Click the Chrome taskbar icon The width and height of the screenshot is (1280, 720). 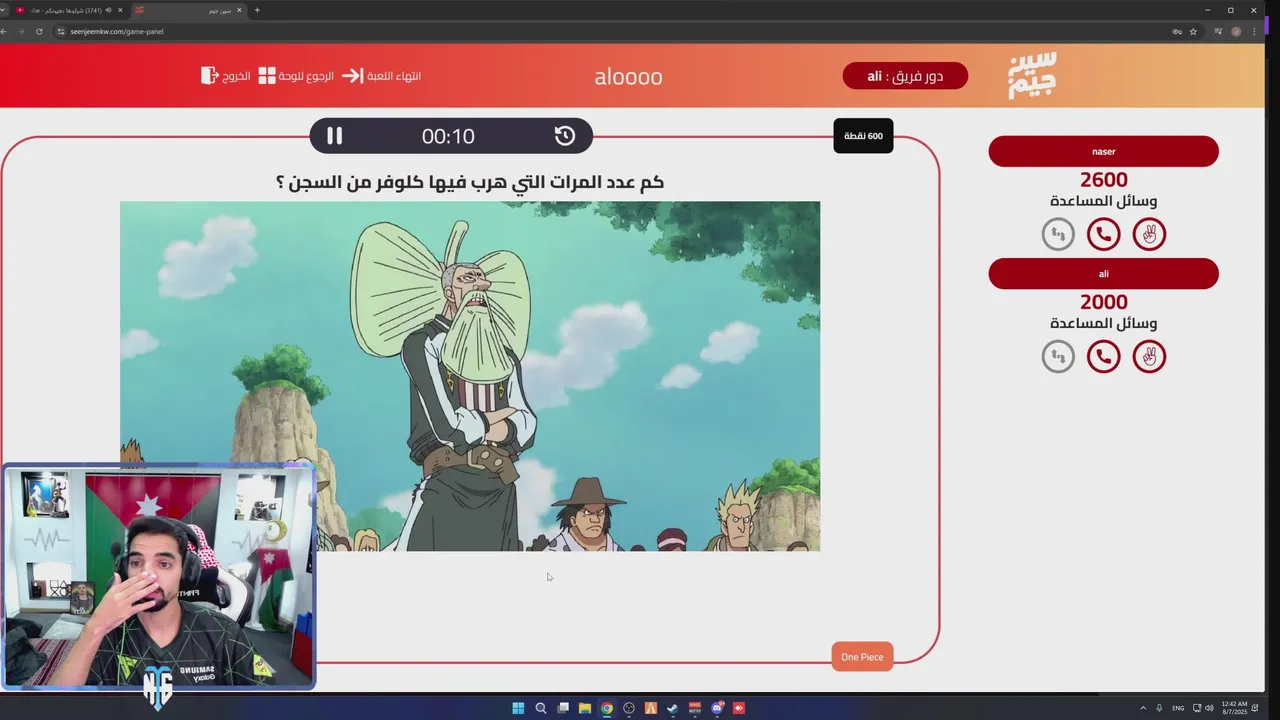(x=607, y=708)
